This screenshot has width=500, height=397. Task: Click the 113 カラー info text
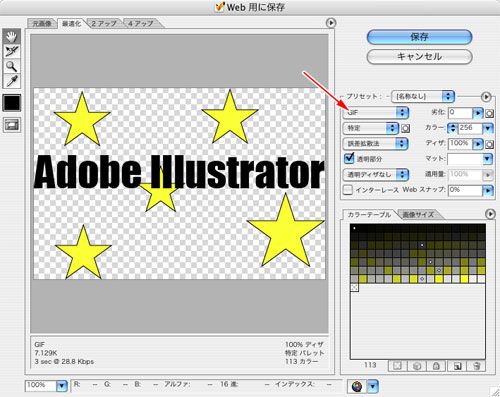click(301, 362)
